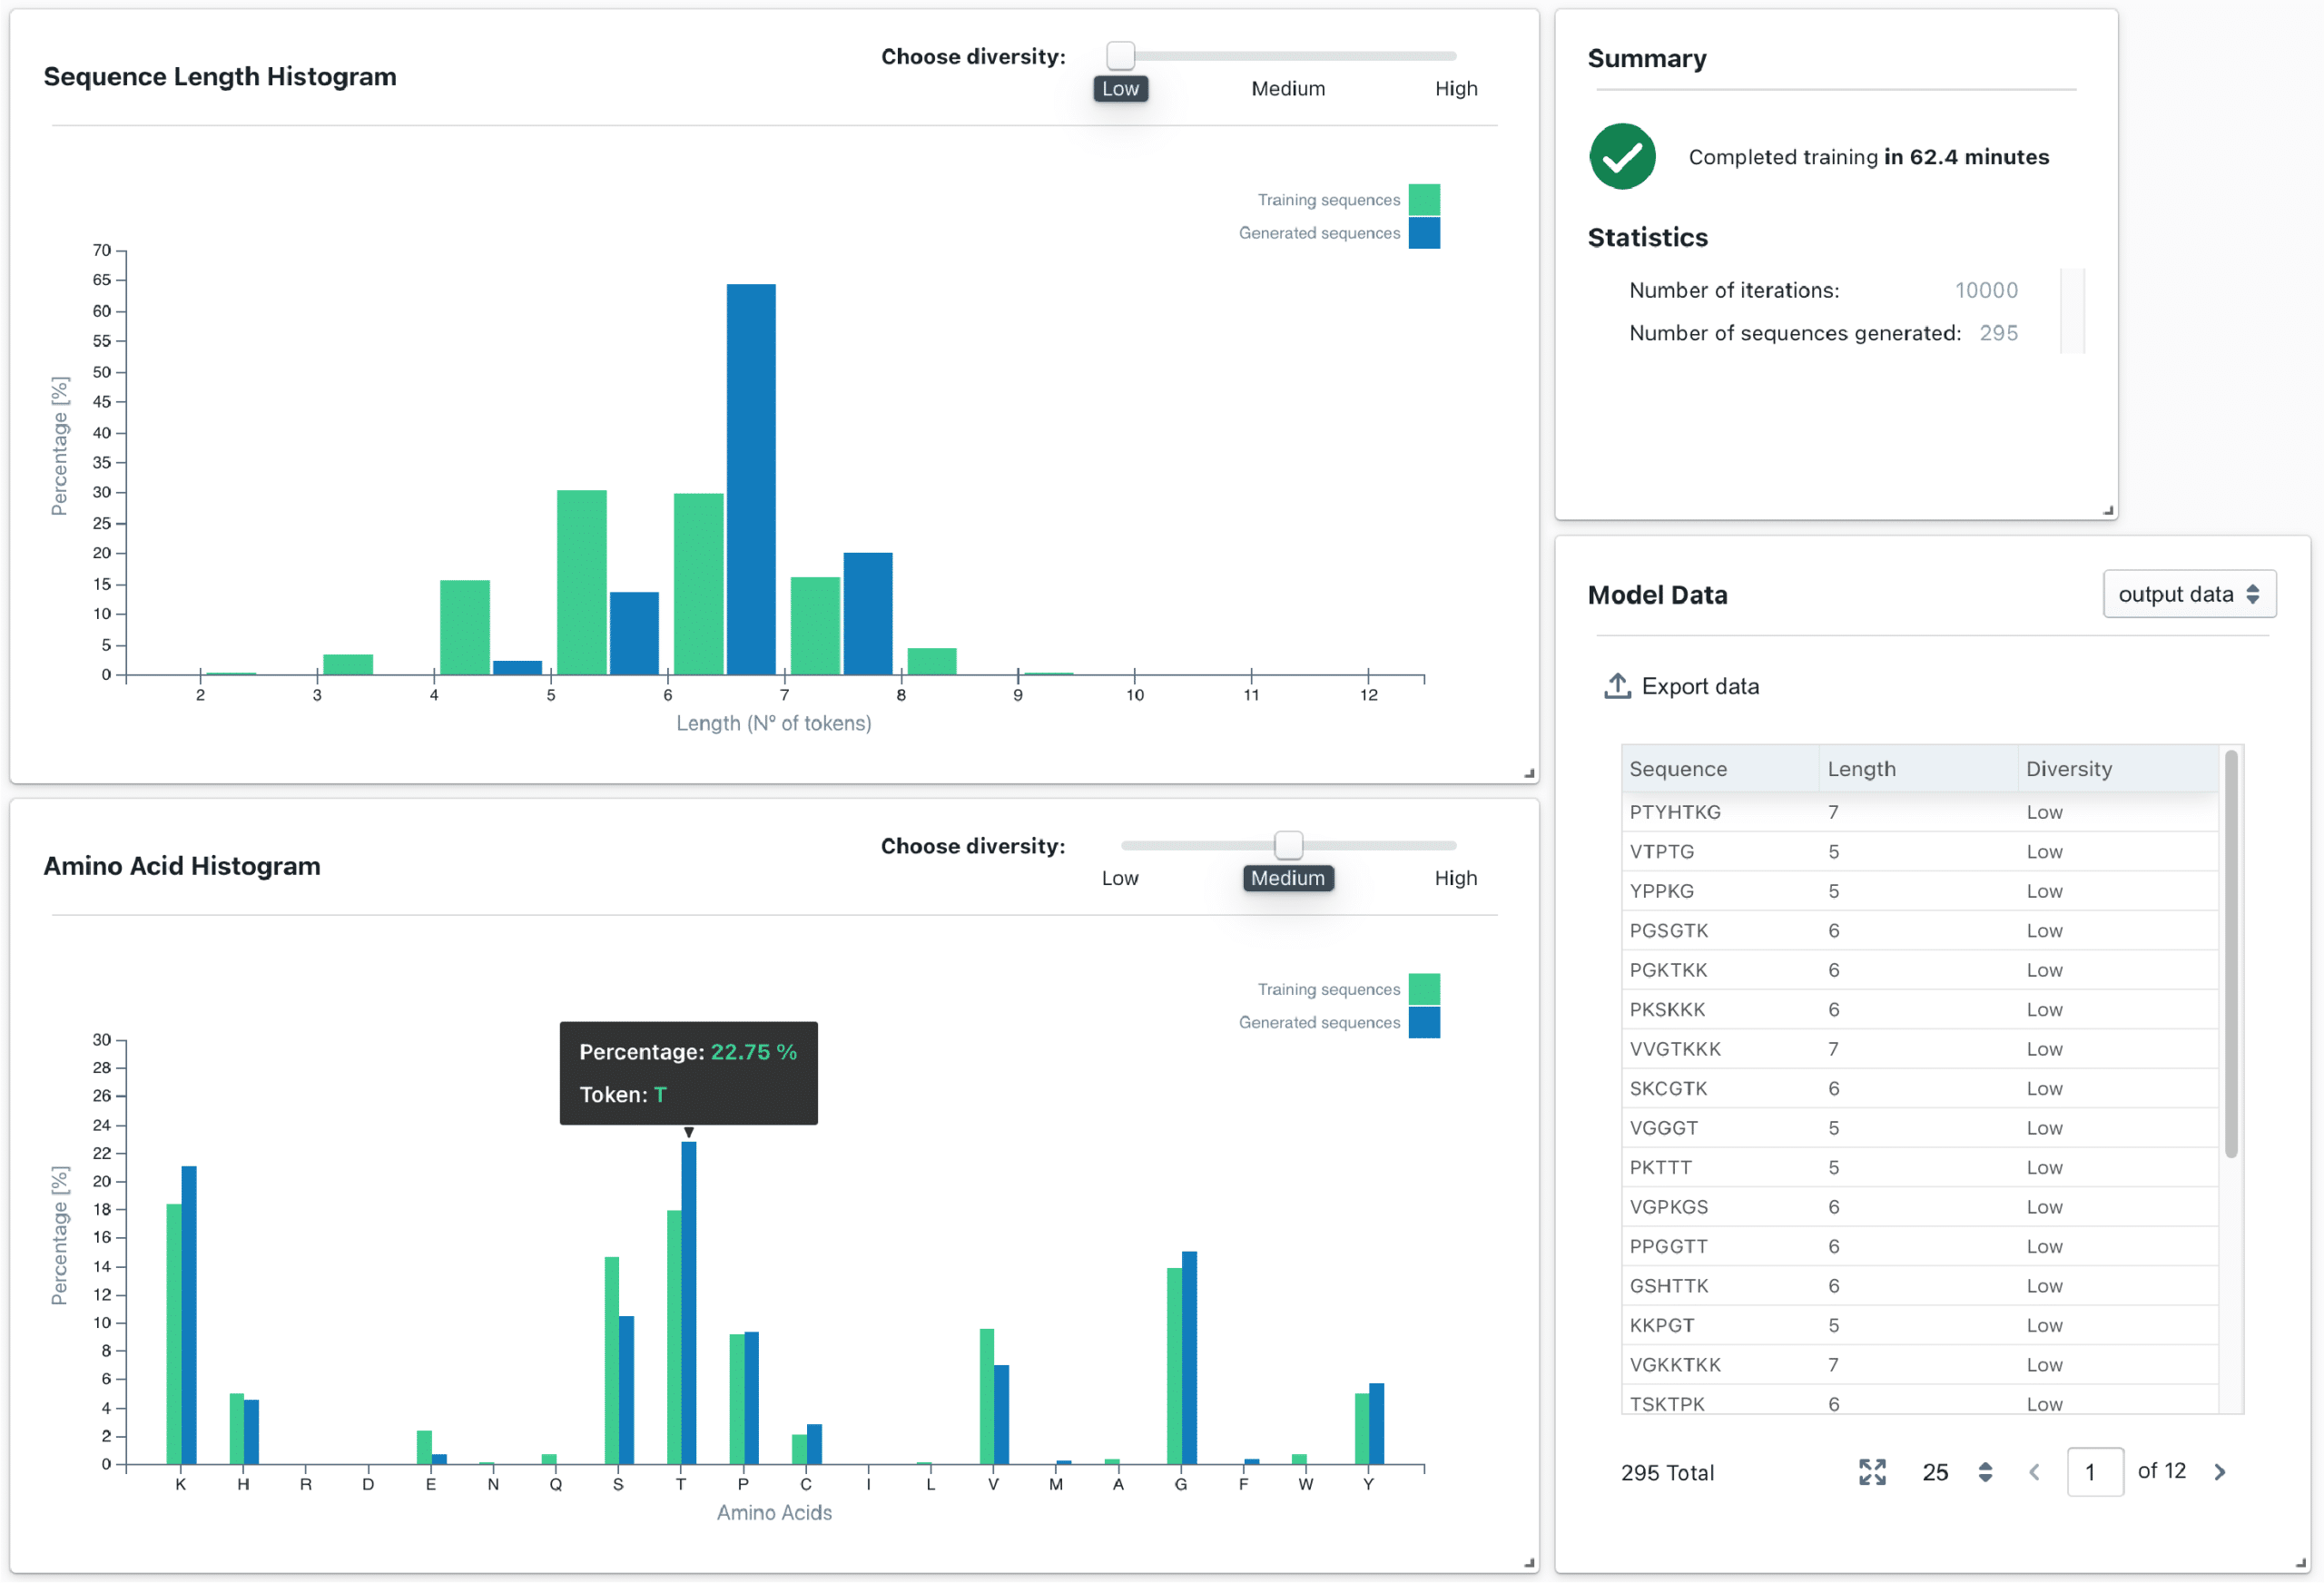
Task: Sort table by Length column header
Action: click(1861, 768)
